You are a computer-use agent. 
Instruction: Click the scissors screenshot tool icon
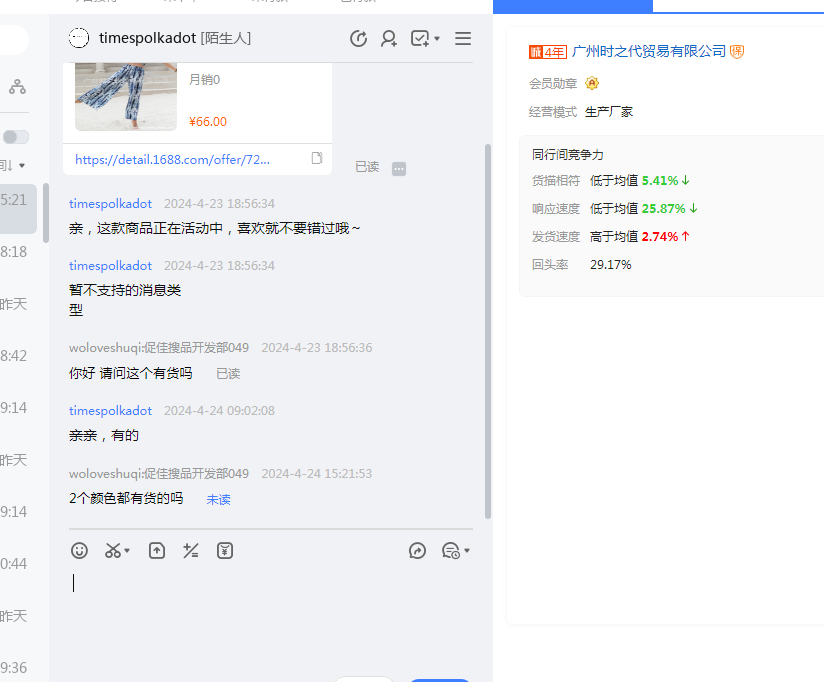(113, 550)
